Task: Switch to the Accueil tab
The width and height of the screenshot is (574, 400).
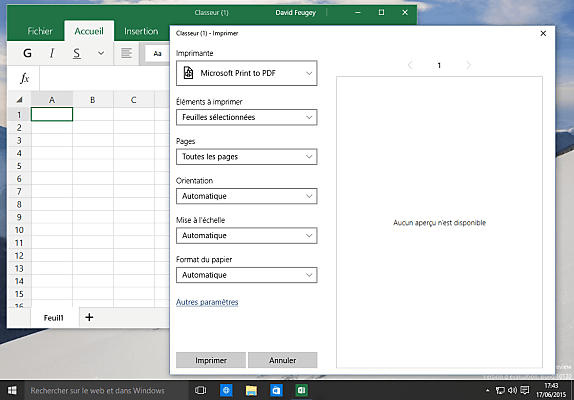Action: 89,31
